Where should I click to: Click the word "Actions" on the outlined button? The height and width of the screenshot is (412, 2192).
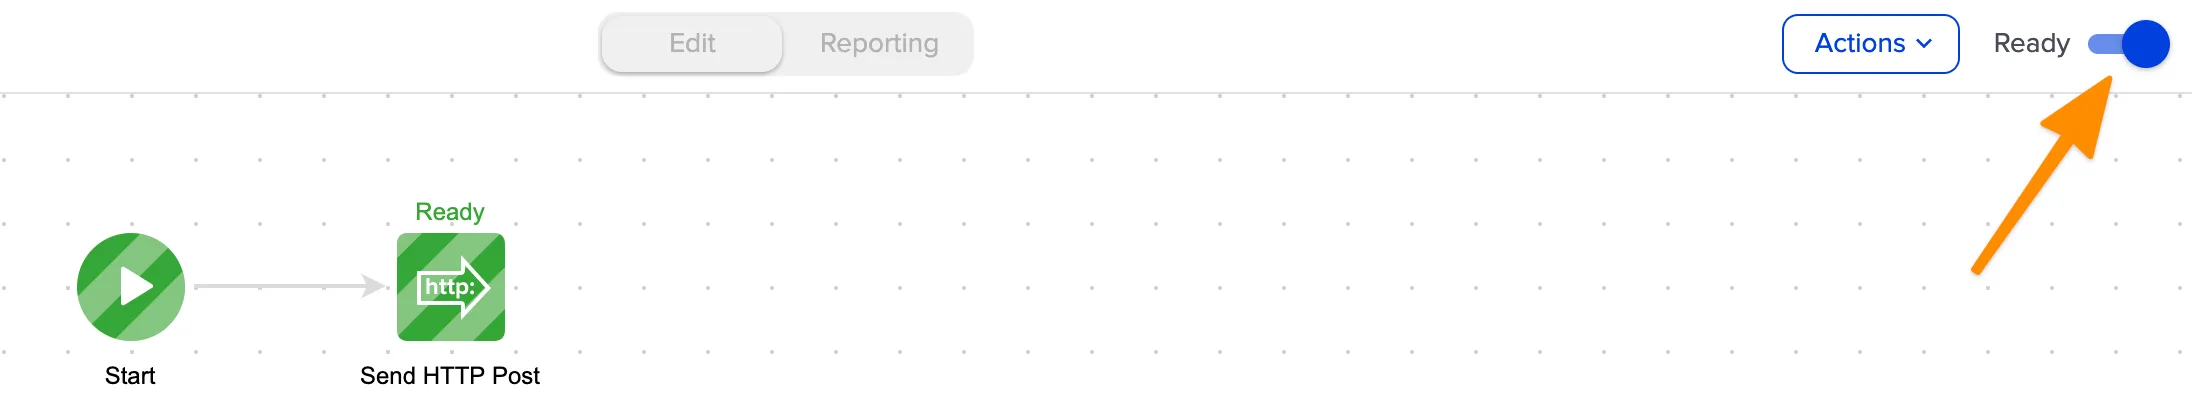tap(1860, 44)
